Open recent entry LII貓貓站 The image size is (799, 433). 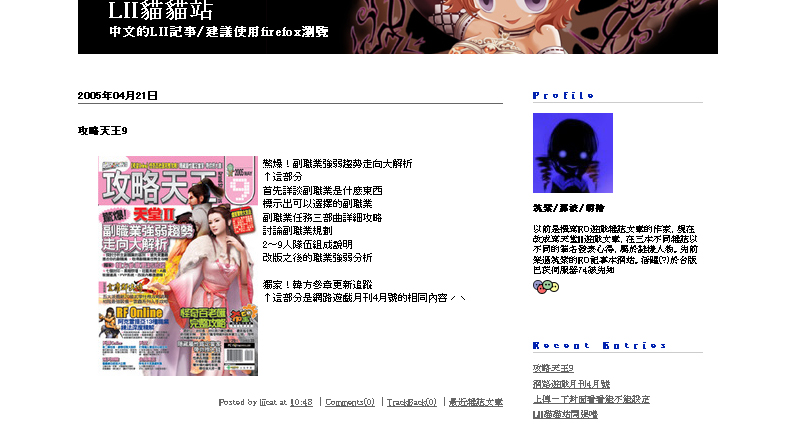pos(565,415)
